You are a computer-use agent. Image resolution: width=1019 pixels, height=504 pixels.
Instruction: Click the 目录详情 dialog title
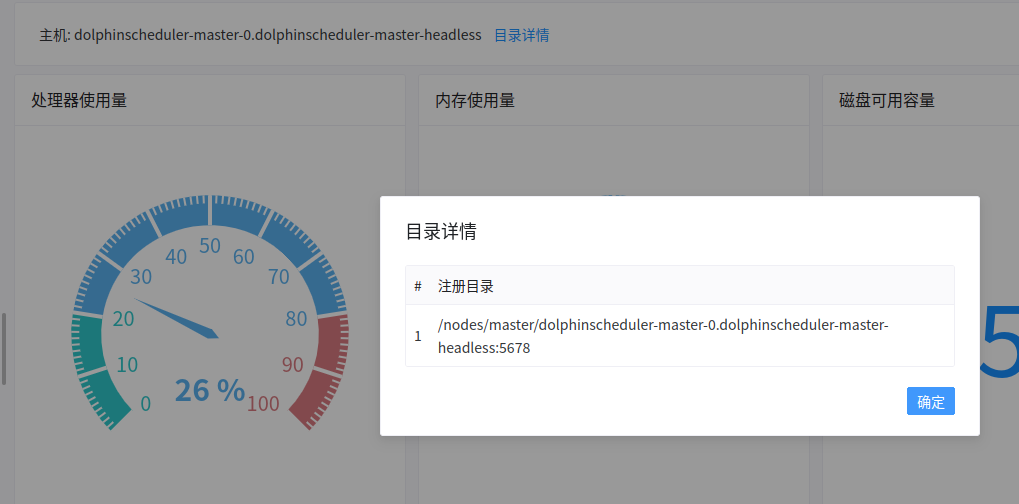(441, 232)
